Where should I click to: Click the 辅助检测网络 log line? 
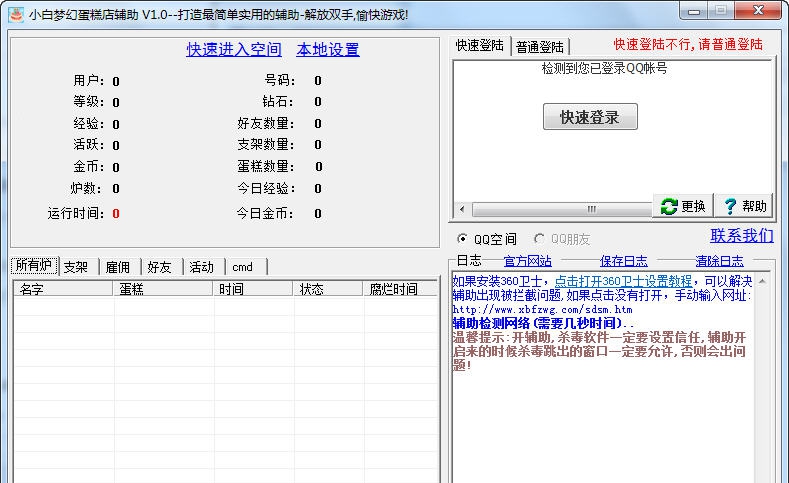coord(543,323)
